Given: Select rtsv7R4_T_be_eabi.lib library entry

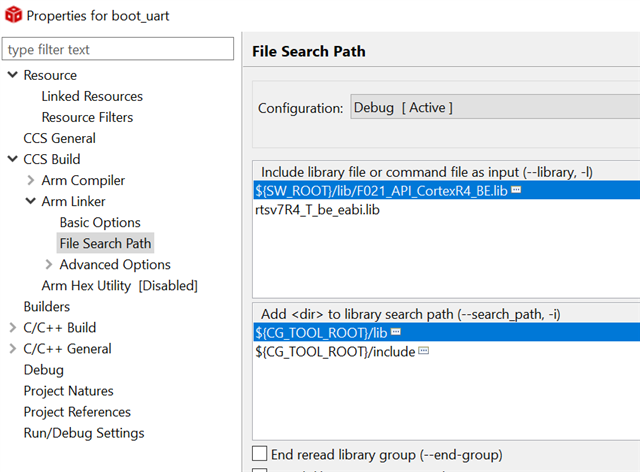Looking at the screenshot, I should (317, 210).
